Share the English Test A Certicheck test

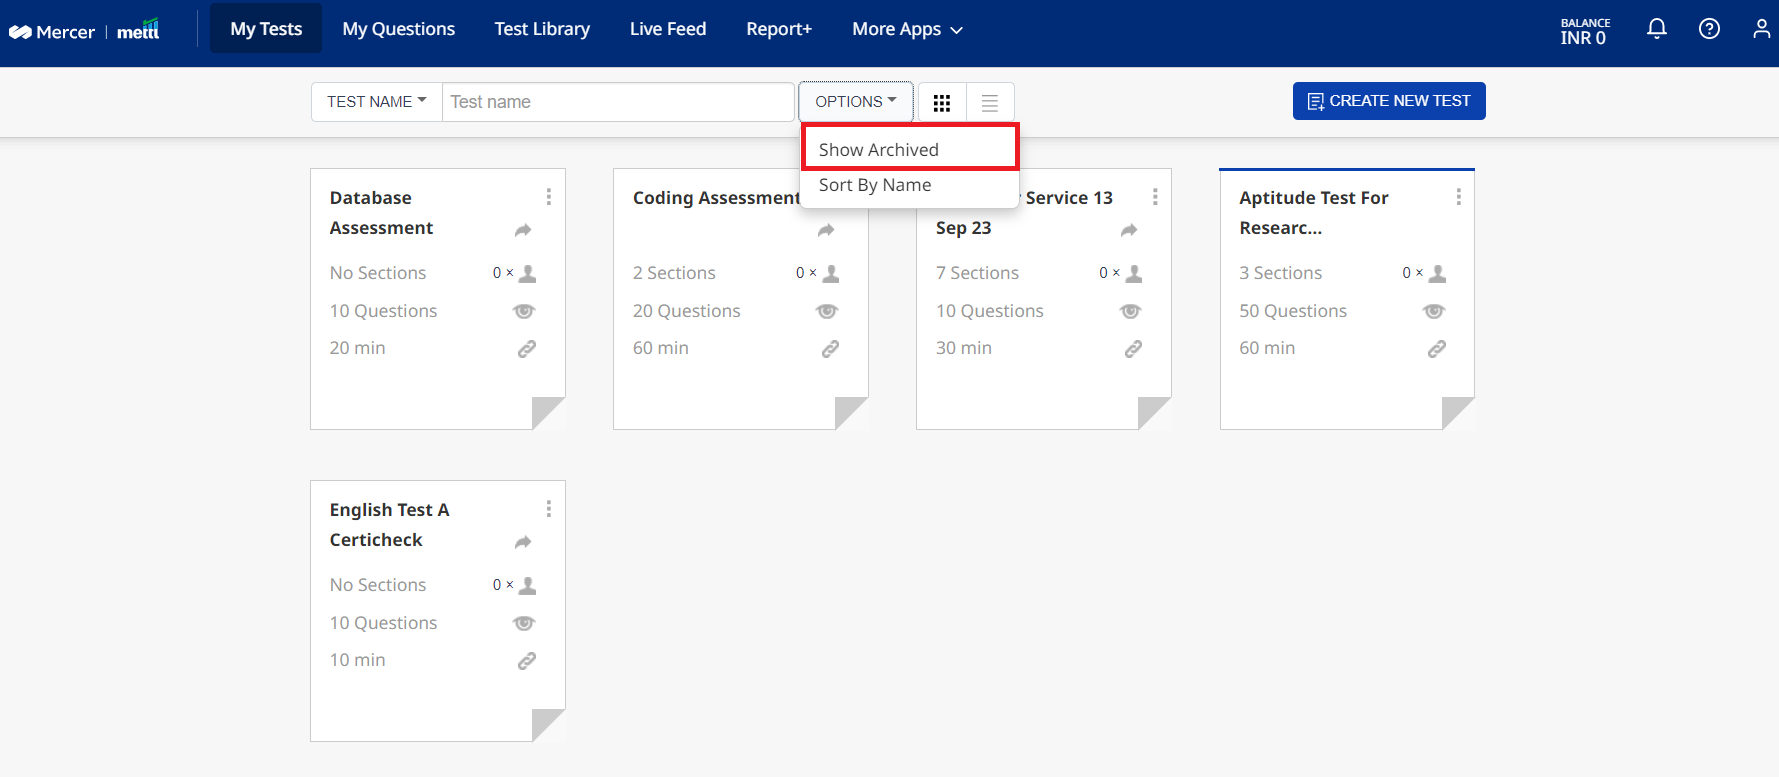tap(523, 543)
